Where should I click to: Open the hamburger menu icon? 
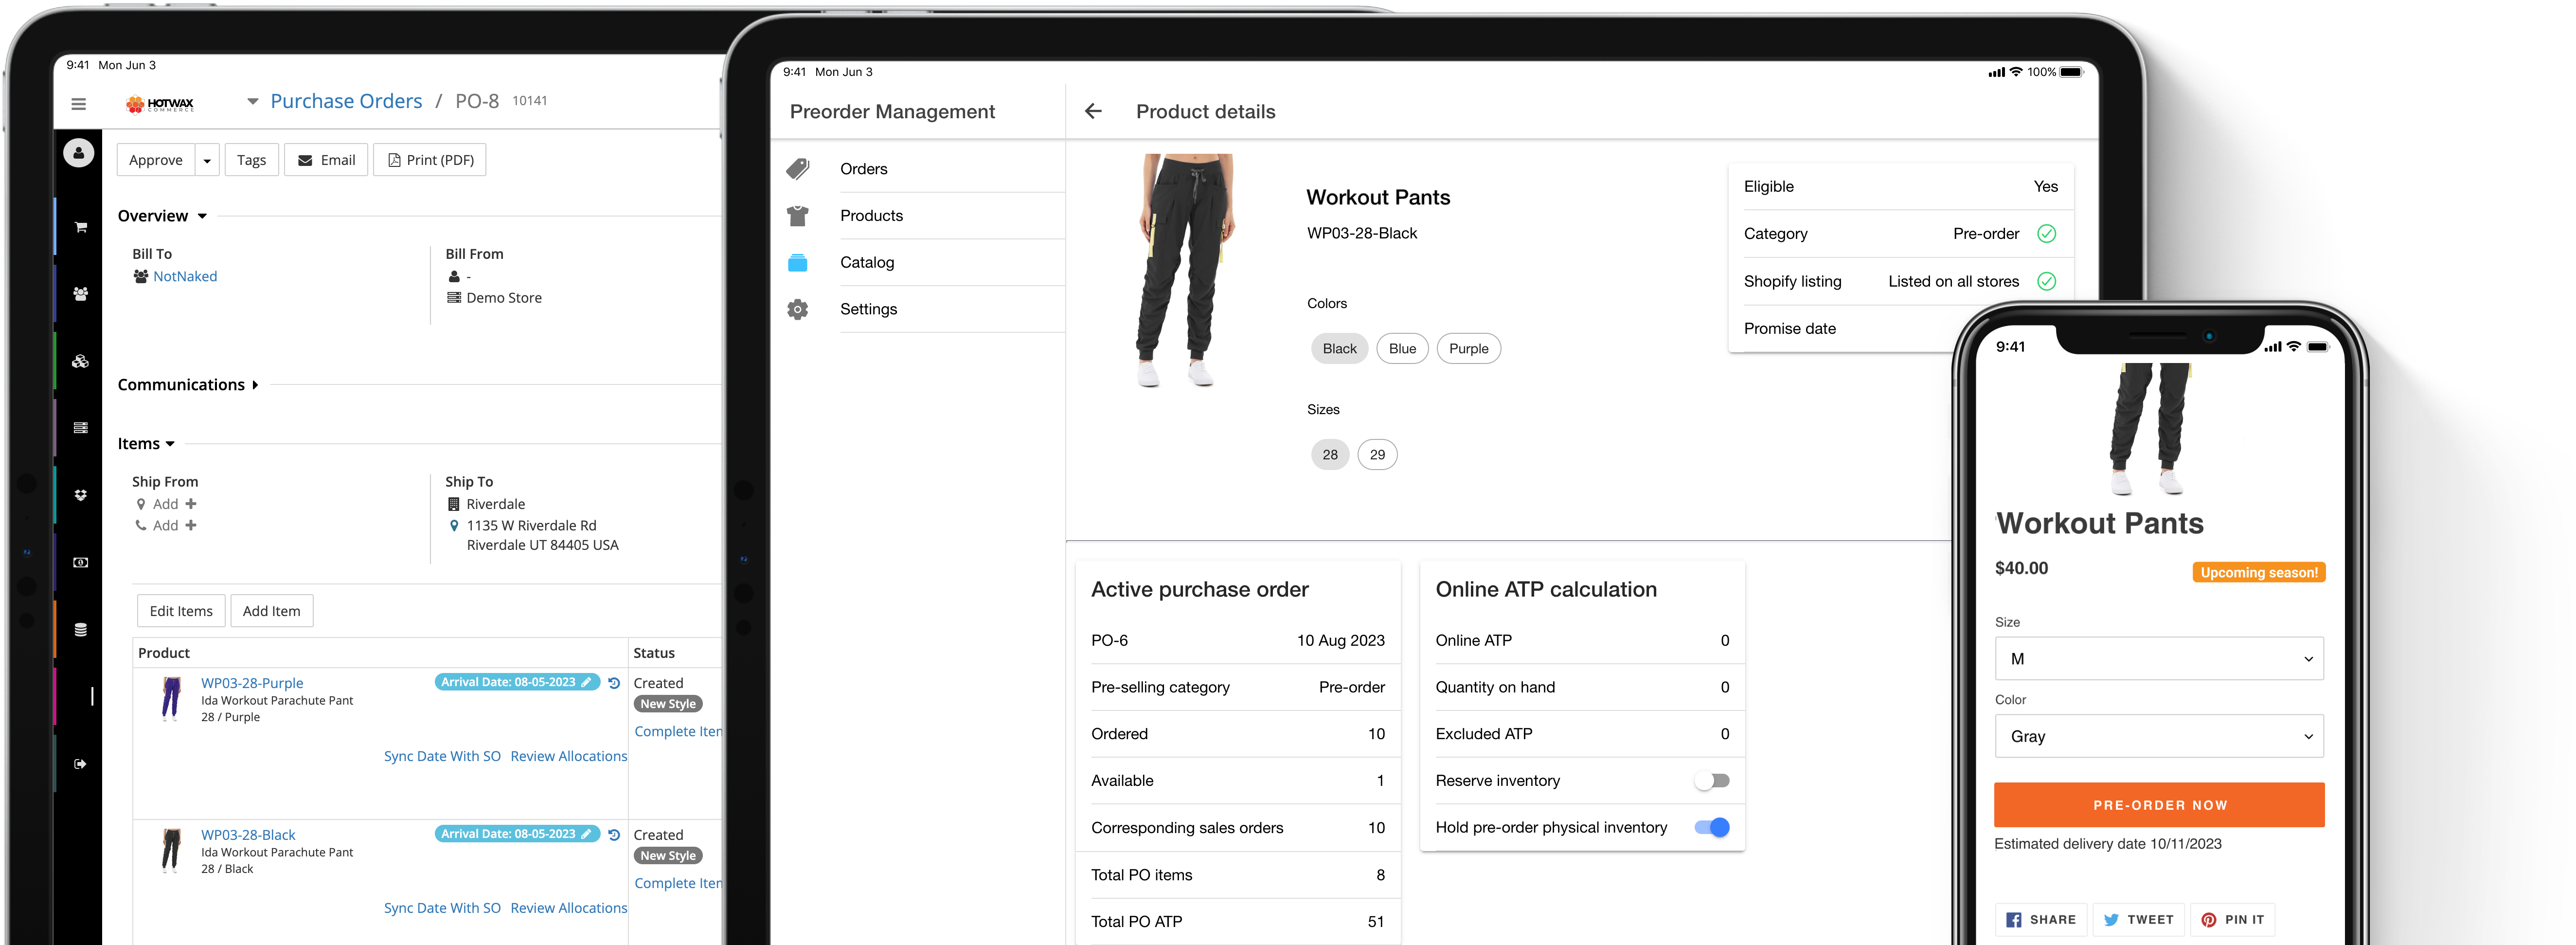coord(78,104)
